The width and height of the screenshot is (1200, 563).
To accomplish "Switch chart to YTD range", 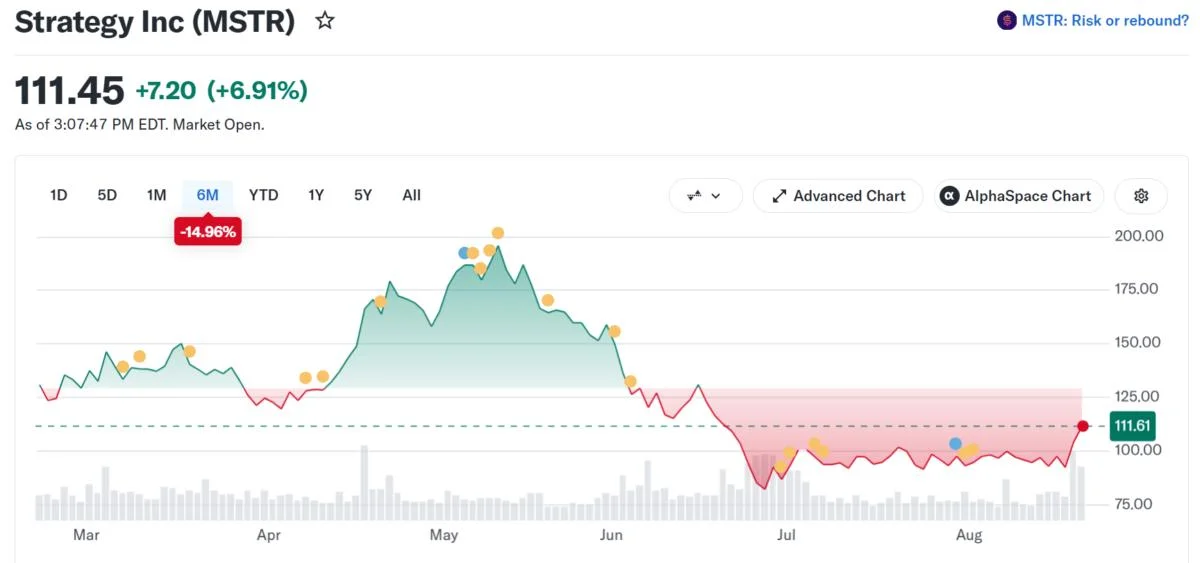I will click(264, 195).
